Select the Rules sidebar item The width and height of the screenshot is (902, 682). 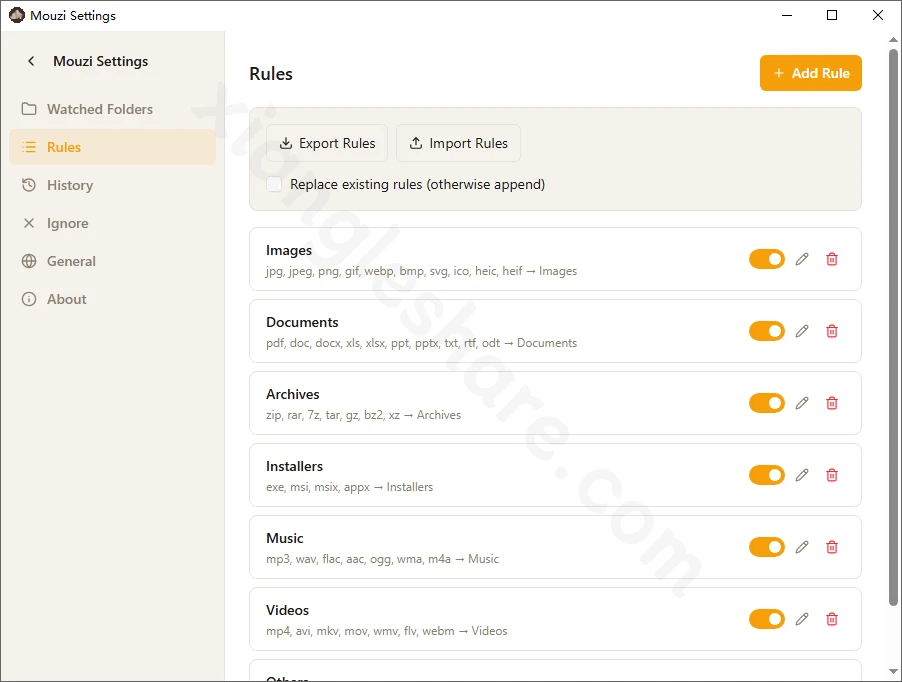tap(112, 147)
